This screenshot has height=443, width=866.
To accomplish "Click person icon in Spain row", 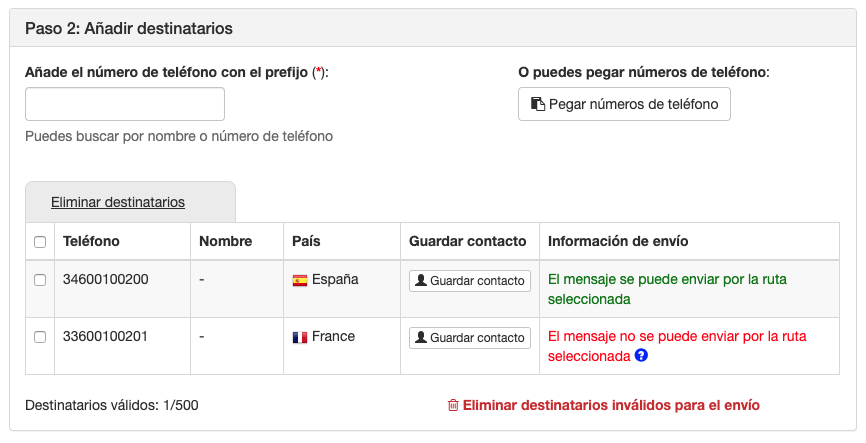I will tap(421, 281).
